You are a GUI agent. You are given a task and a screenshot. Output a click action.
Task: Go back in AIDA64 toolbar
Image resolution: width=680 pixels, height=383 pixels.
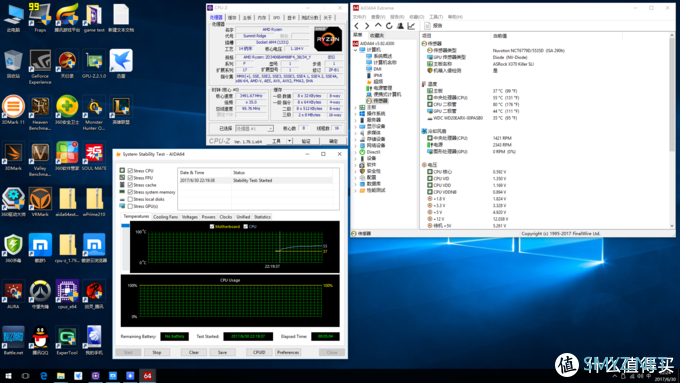coord(356,26)
